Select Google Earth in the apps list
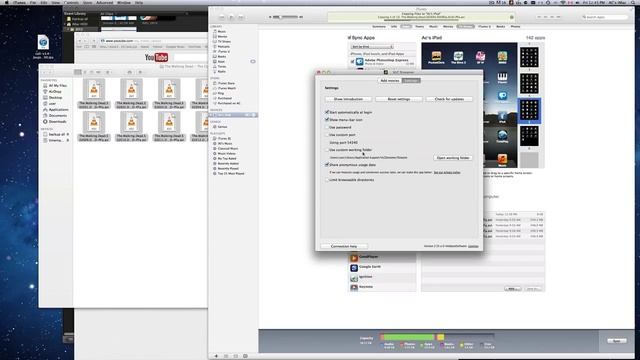The image size is (640, 360). click(382, 268)
